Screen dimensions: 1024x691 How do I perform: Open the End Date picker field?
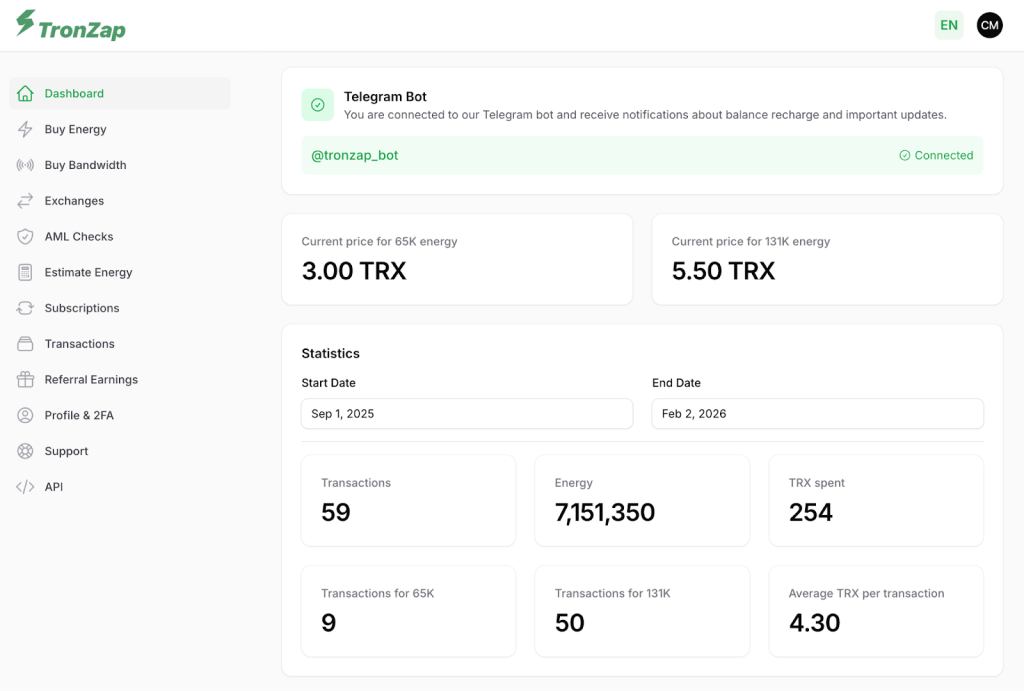pos(817,414)
